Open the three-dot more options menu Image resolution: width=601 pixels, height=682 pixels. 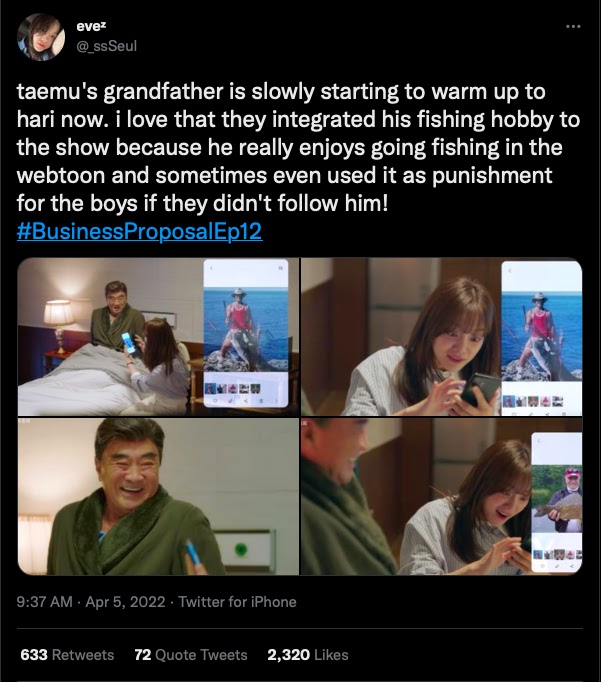(x=573, y=27)
